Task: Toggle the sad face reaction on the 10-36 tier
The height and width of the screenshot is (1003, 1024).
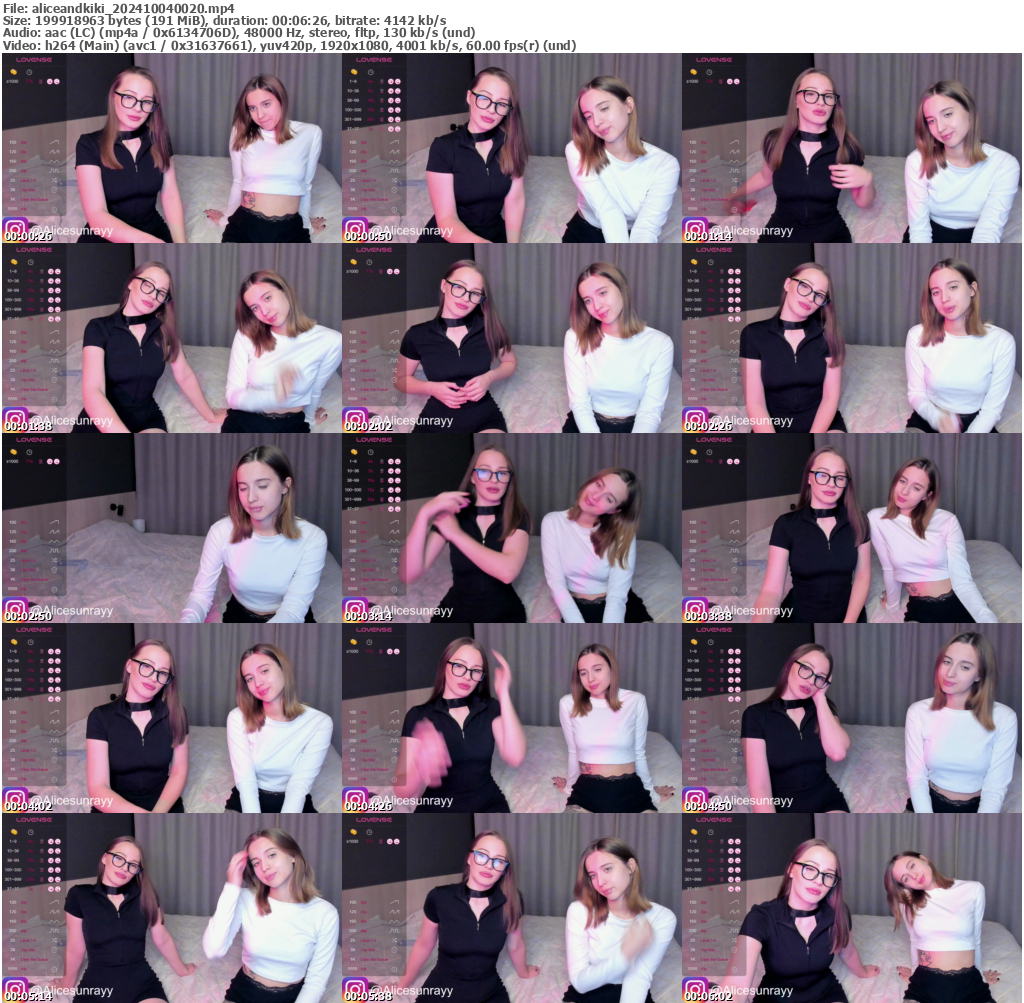Action: [398, 91]
